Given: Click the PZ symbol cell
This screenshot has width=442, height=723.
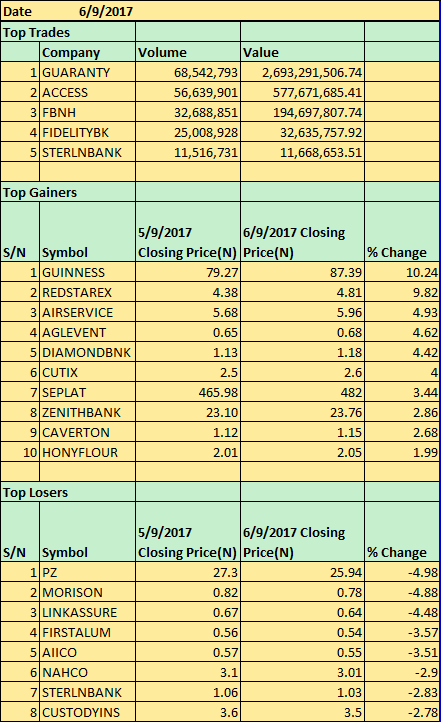Looking at the screenshot, I should (88, 572).
